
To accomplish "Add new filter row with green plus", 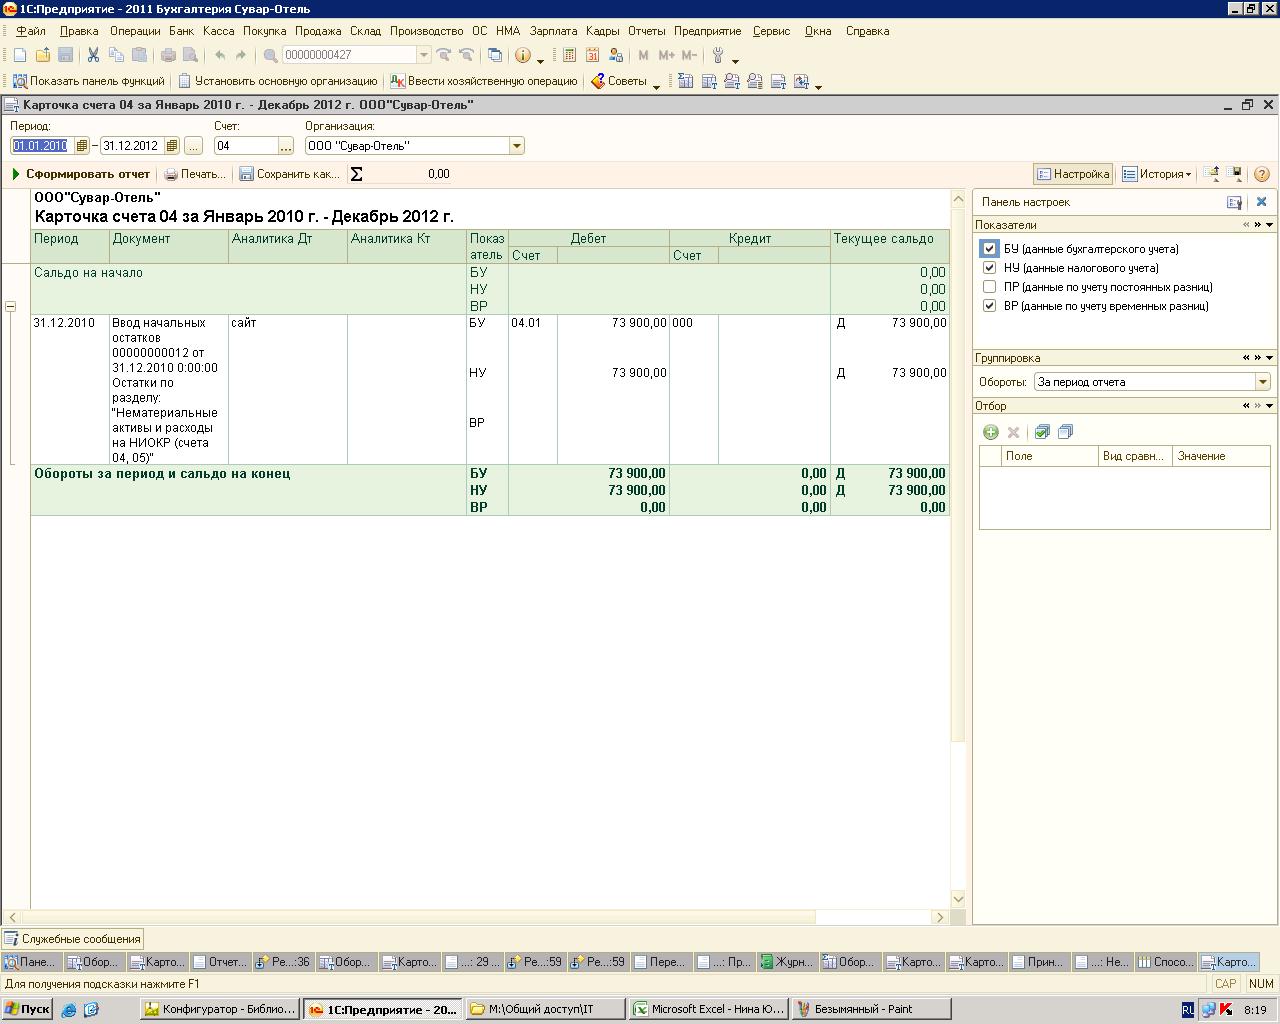I will (991, 432).
